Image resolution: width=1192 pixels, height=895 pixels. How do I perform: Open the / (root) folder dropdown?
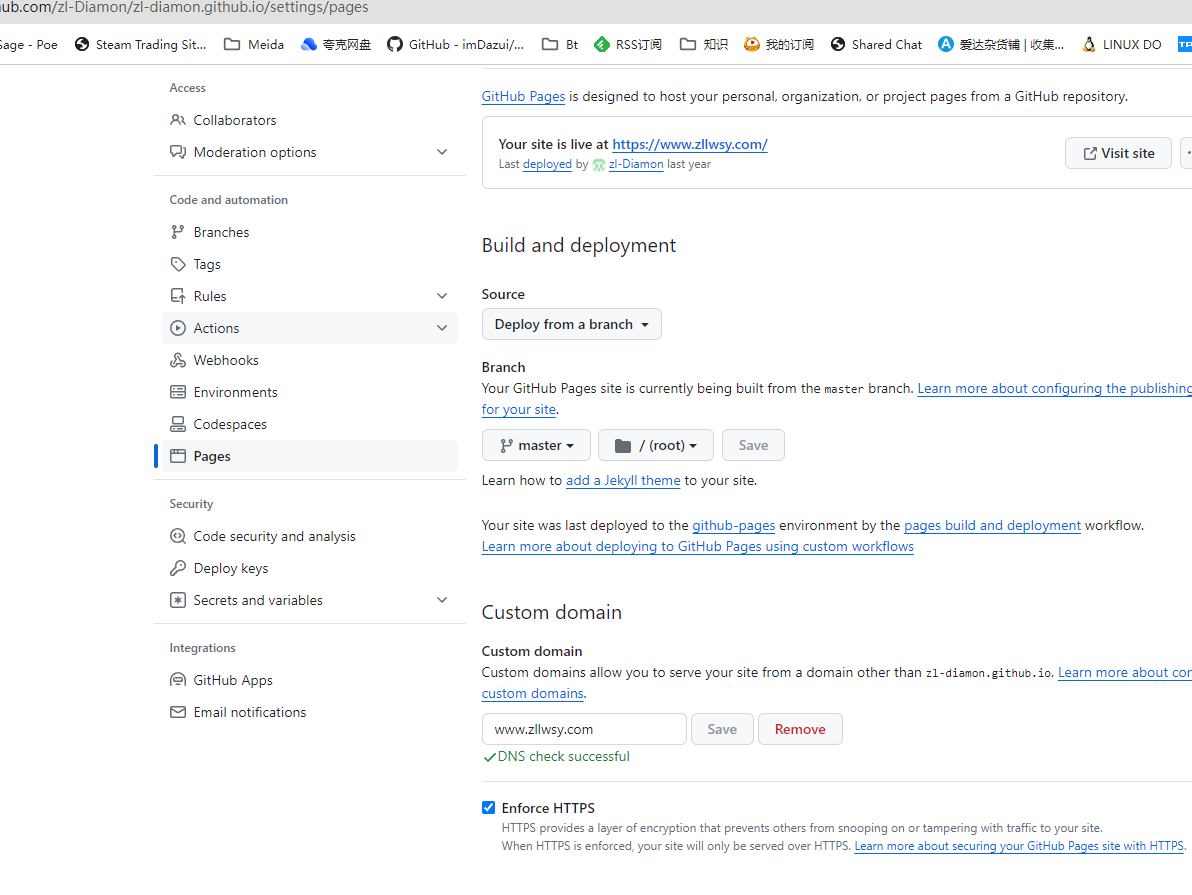point(655,445)
